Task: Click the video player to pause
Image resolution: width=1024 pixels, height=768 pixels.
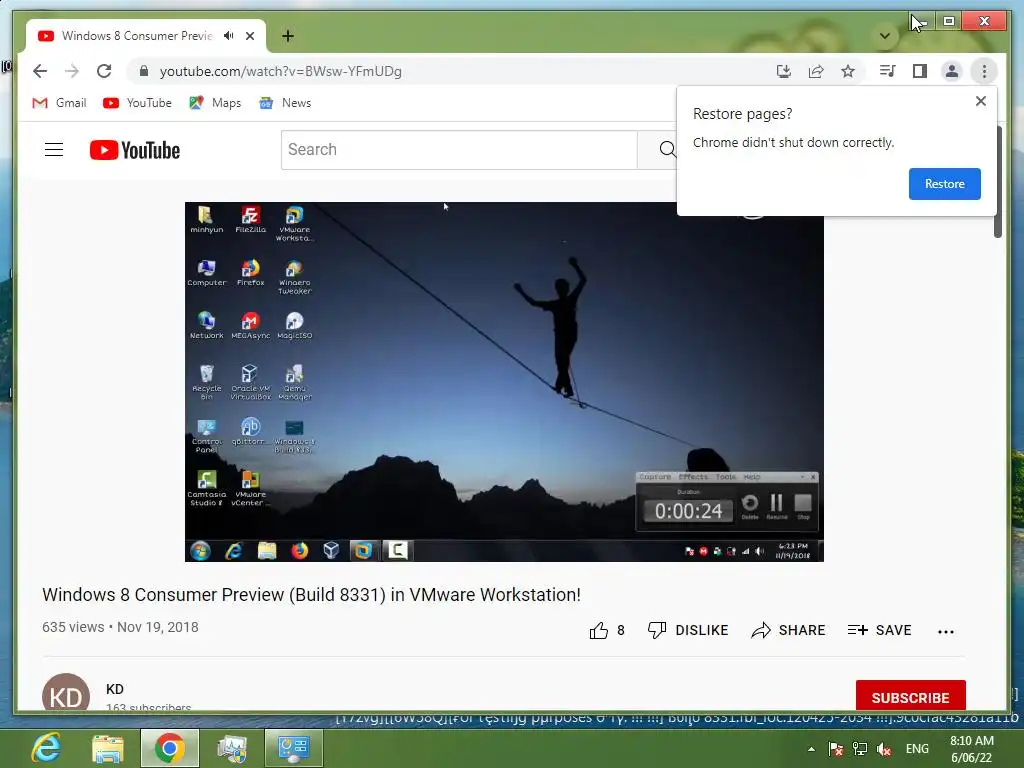Action: tap(504, 381)
